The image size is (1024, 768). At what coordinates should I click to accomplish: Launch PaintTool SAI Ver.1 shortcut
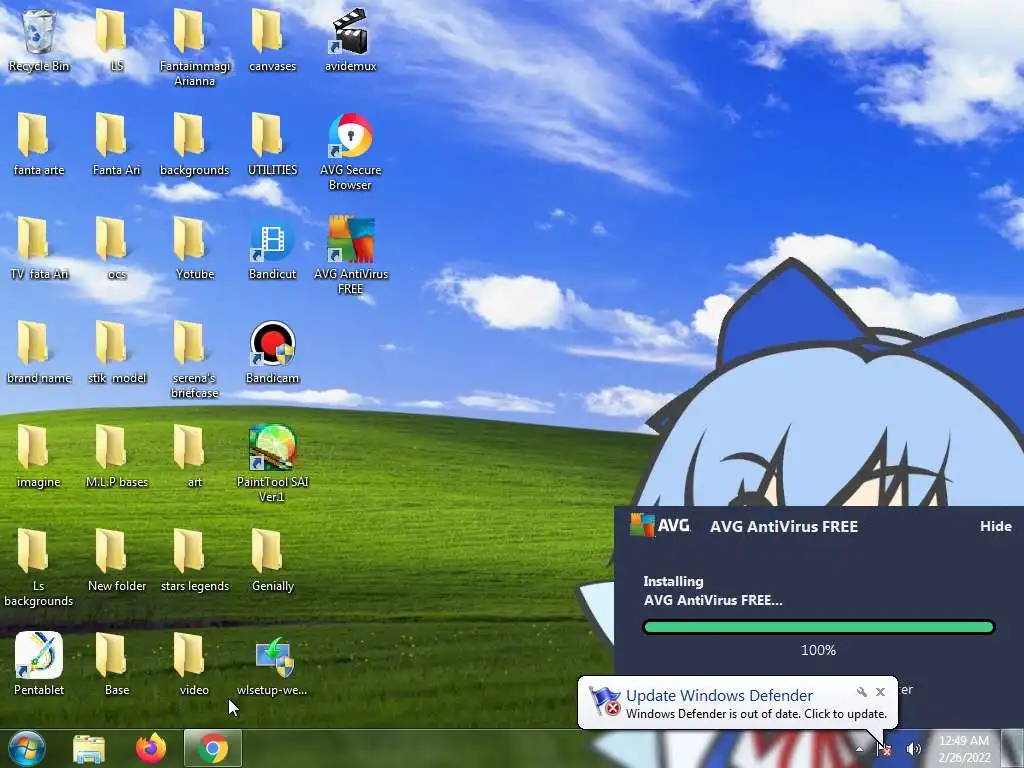272,463
